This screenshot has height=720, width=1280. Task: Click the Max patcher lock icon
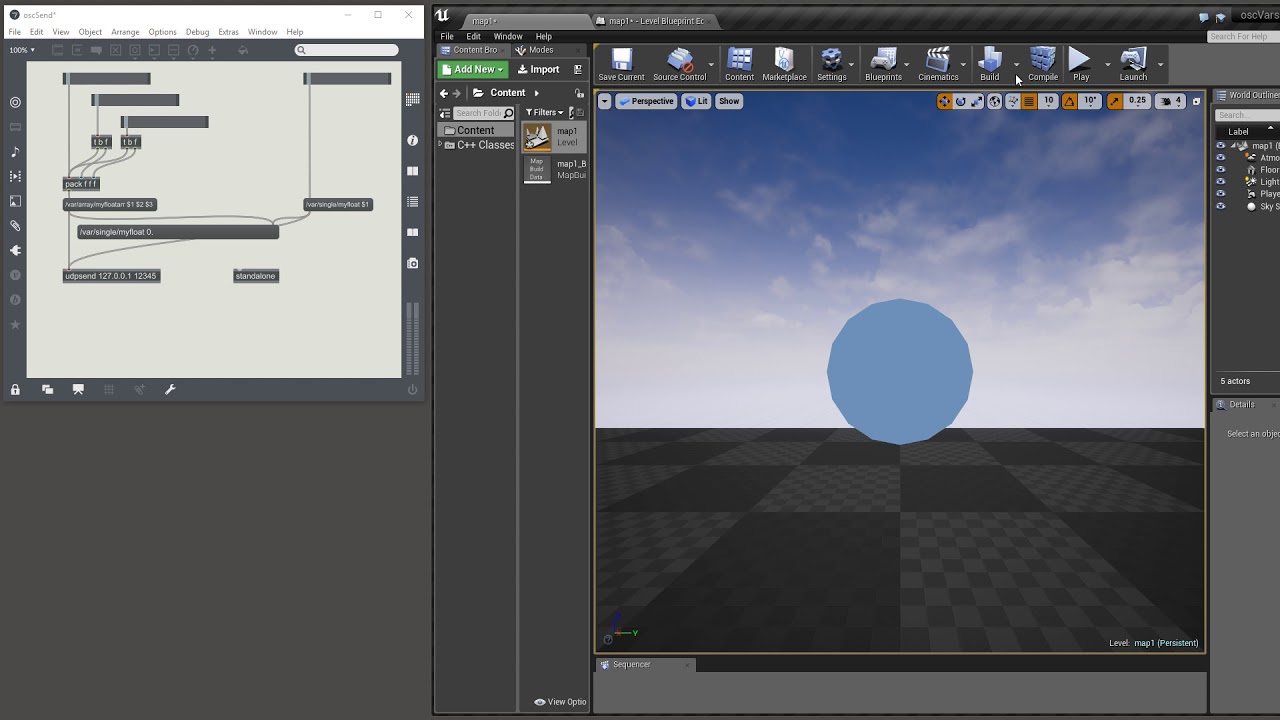tap(15, 390)
